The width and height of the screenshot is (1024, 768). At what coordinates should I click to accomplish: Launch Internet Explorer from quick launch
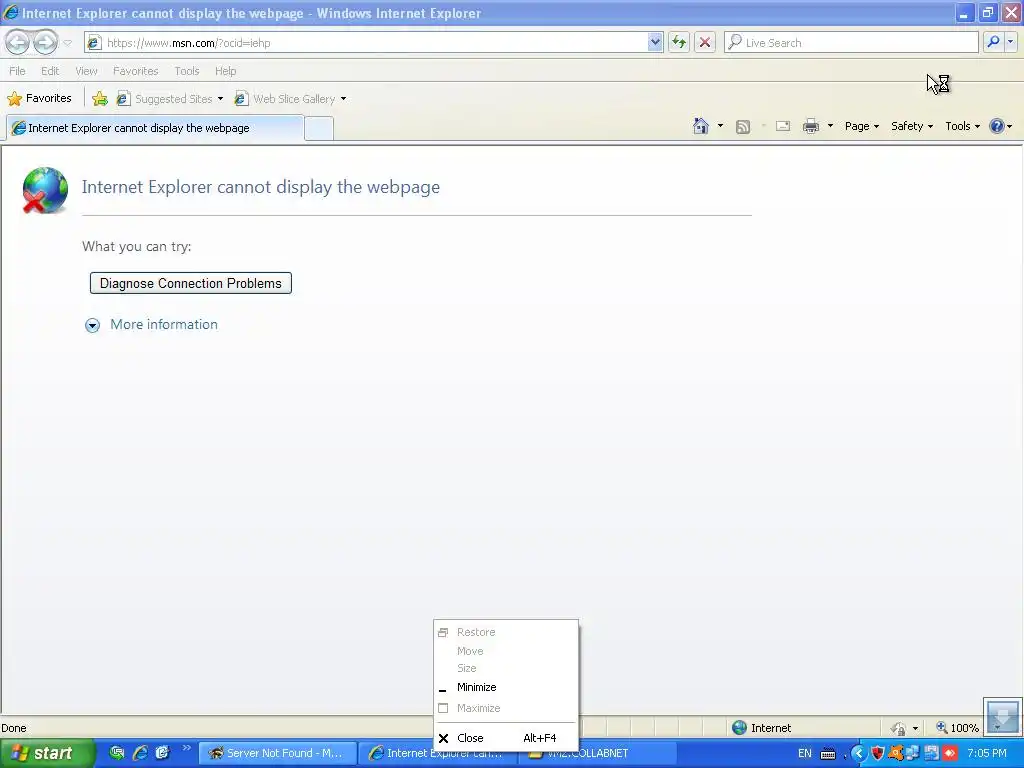140,753
